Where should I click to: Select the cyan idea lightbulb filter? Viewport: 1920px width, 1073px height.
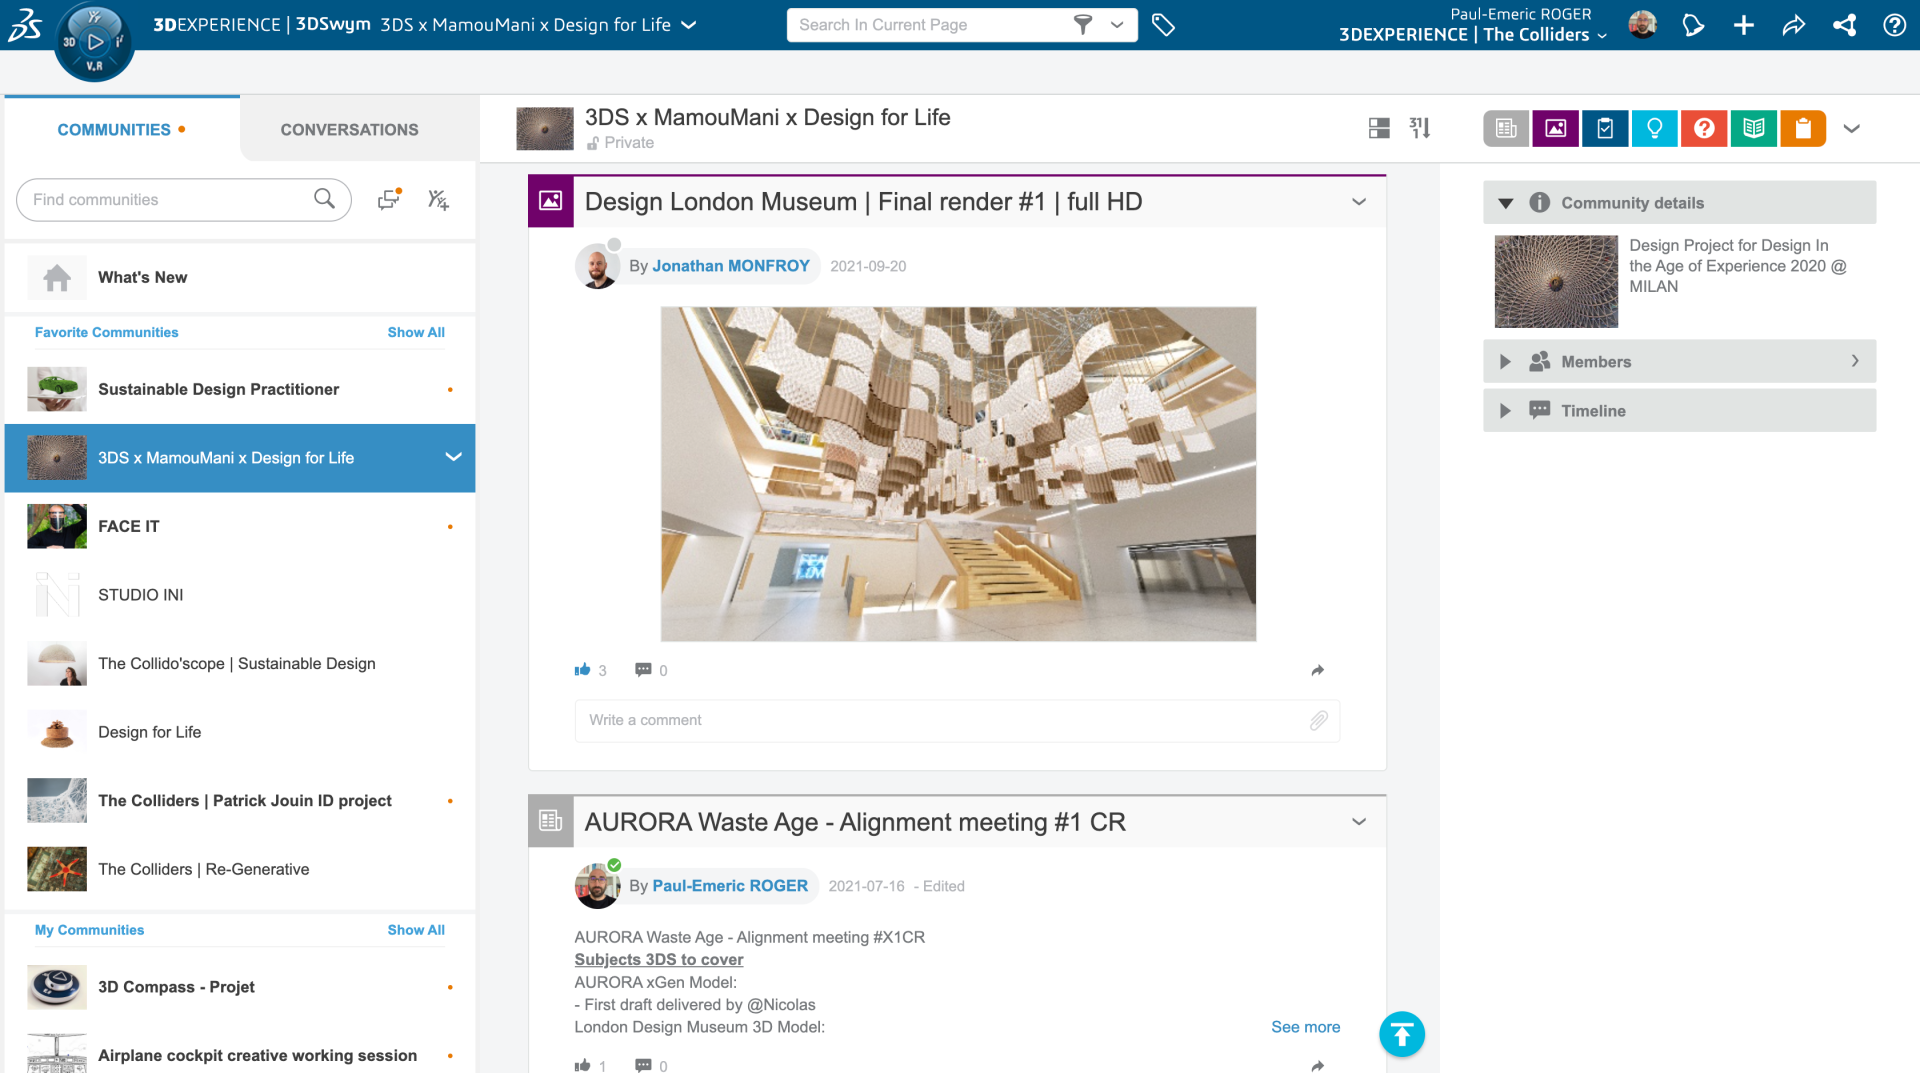1654,128
